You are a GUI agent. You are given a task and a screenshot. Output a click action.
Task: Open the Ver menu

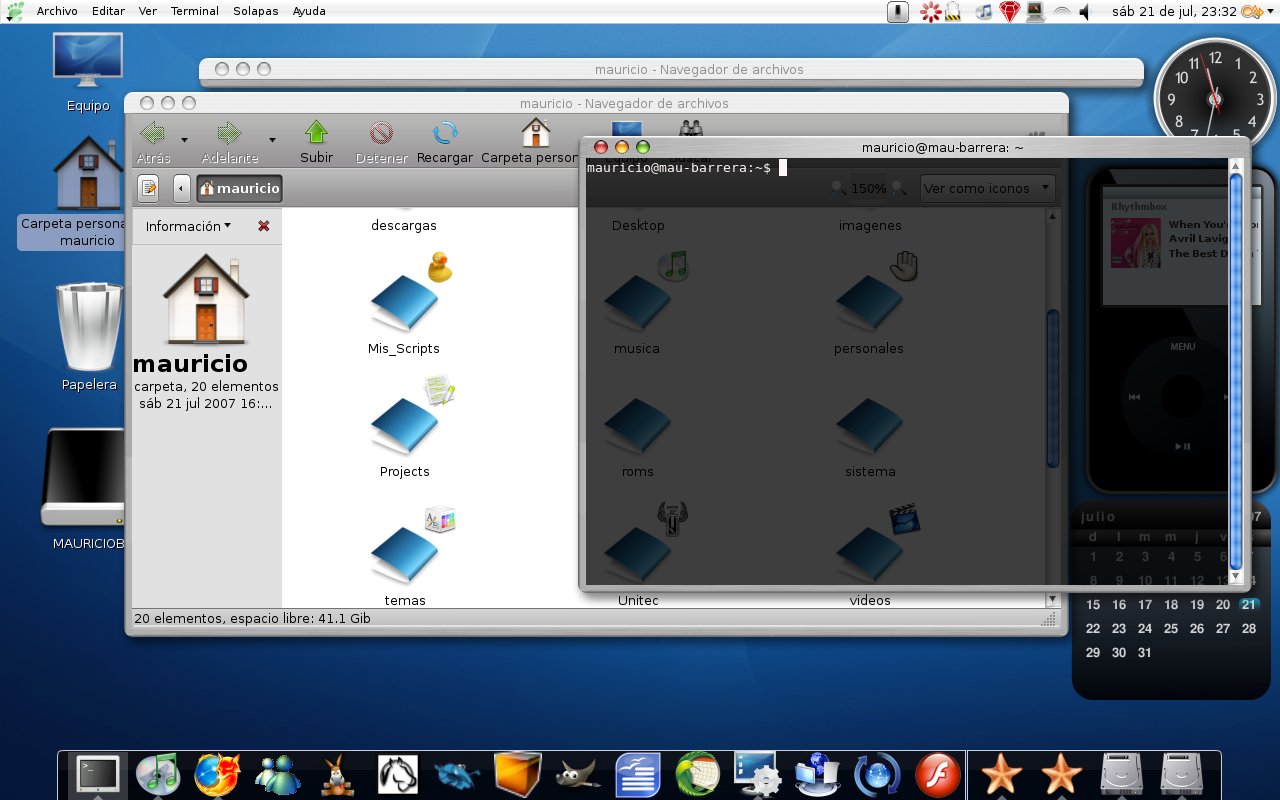(x=147, y=11)
